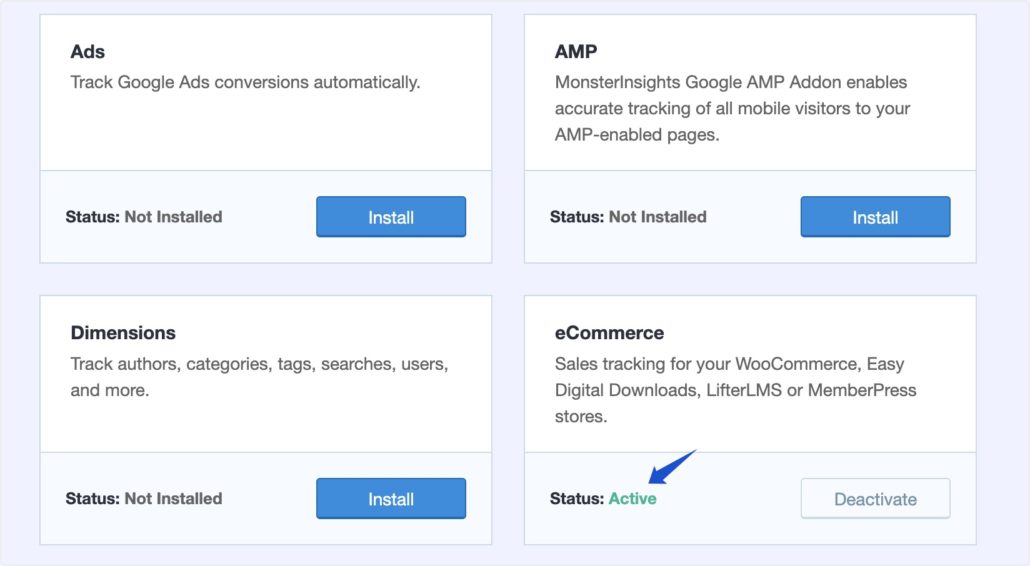Click the Status label in Ads card
The width and height of the screenshot is (1030, 566).
pos(93,217)
